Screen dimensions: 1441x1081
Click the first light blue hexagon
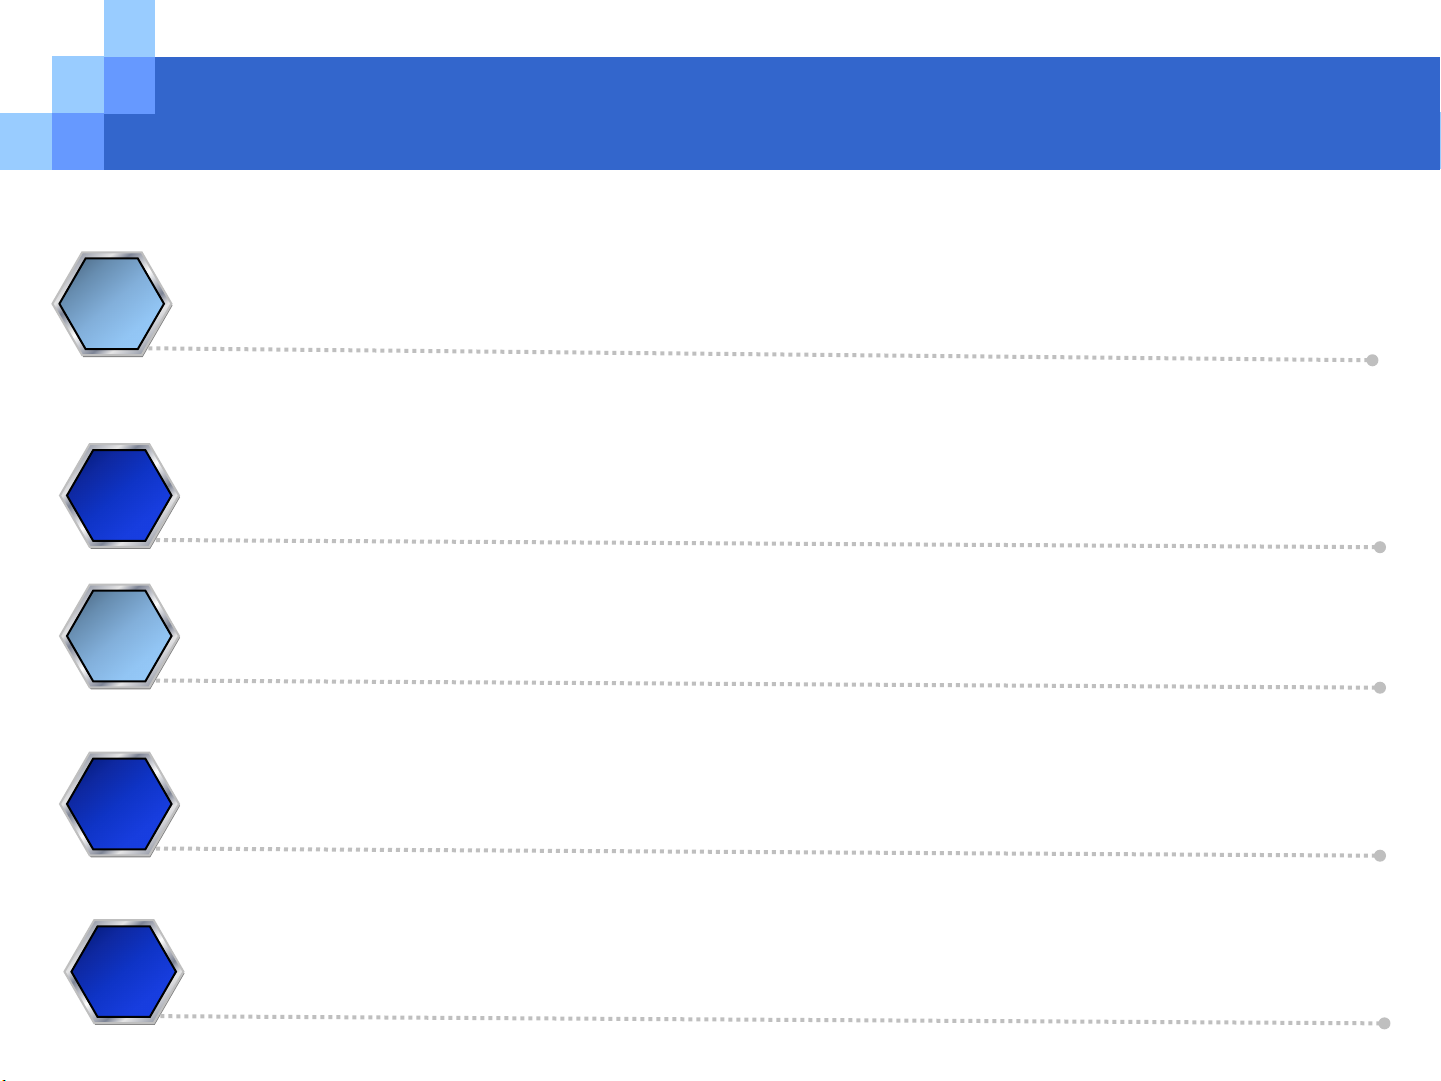pyautogui.click(x=112, y=304)
